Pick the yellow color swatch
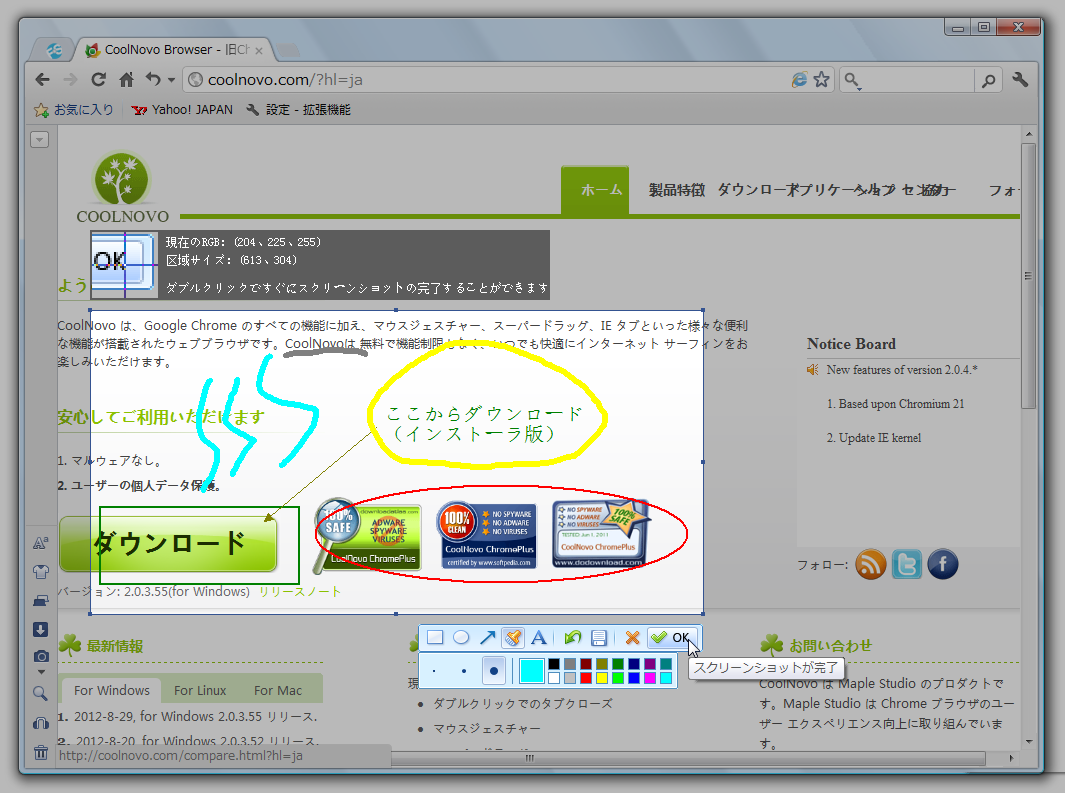Viewport: 1065px width, 793px height. tap(602, 678)
